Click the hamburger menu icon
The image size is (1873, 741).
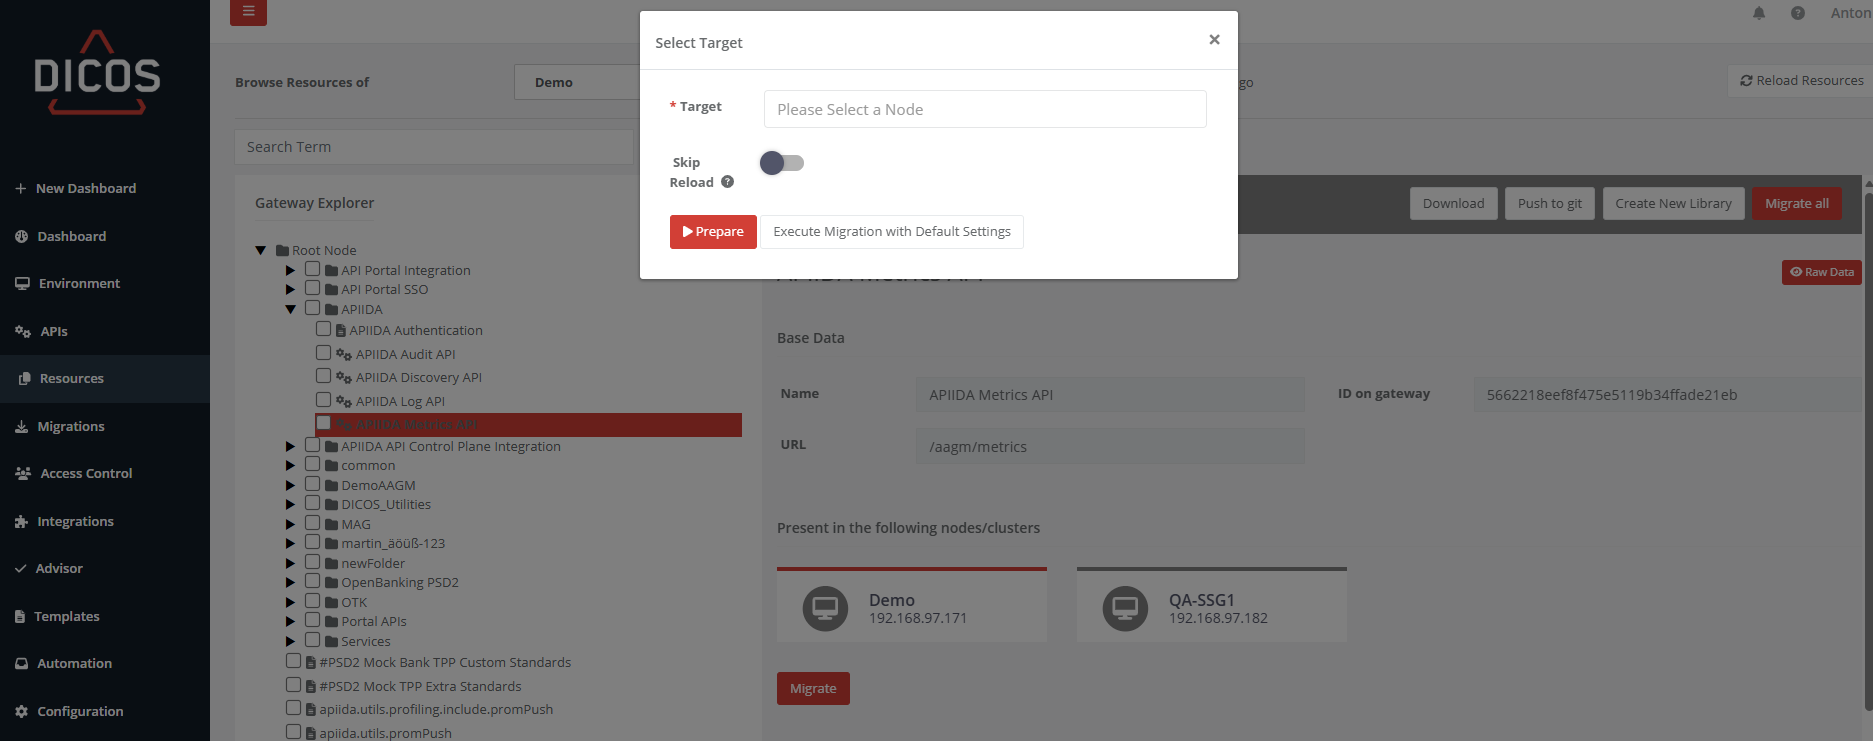248,12
